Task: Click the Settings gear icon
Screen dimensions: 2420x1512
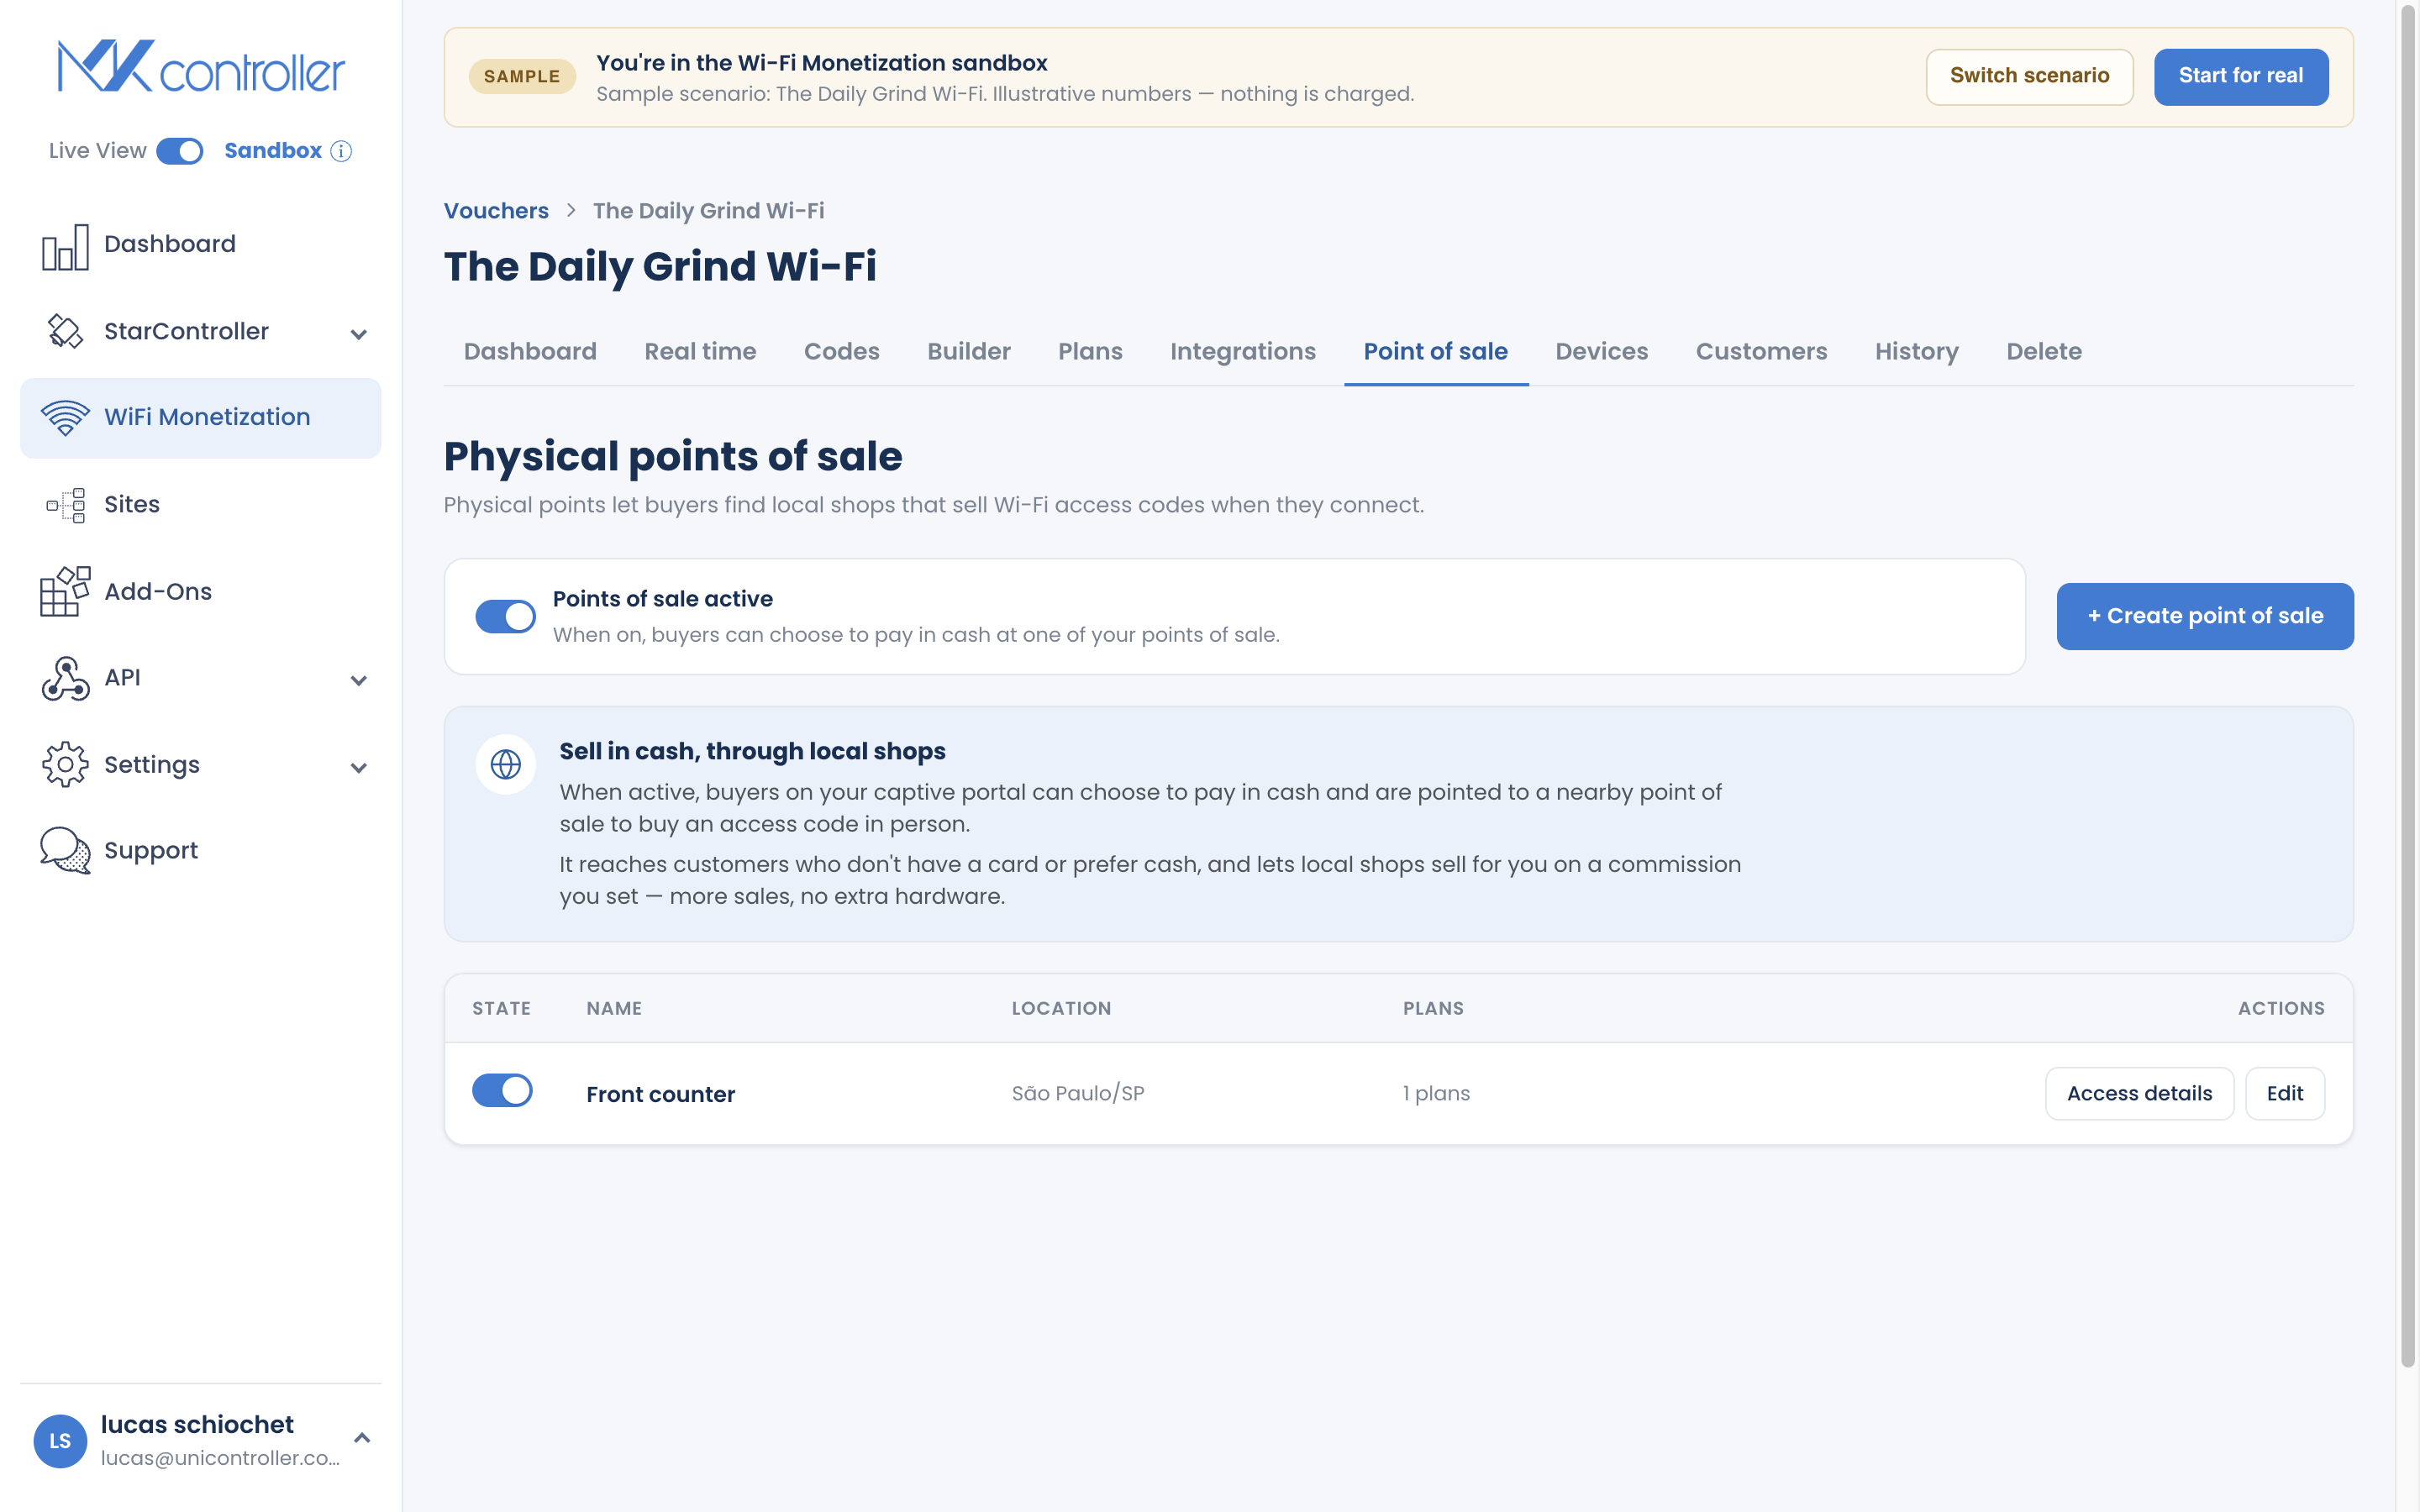Action: 65,764
